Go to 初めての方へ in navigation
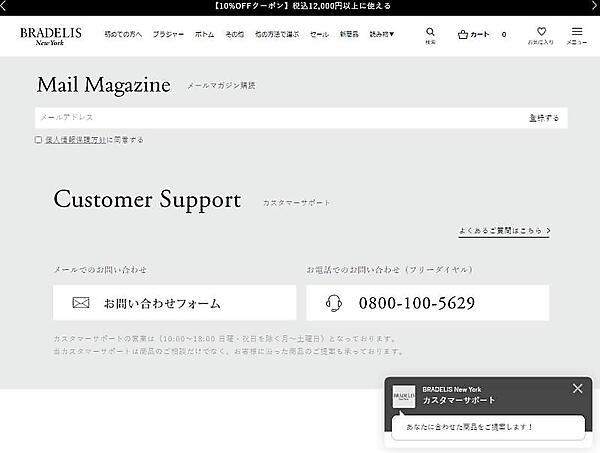 click(123, 35)
